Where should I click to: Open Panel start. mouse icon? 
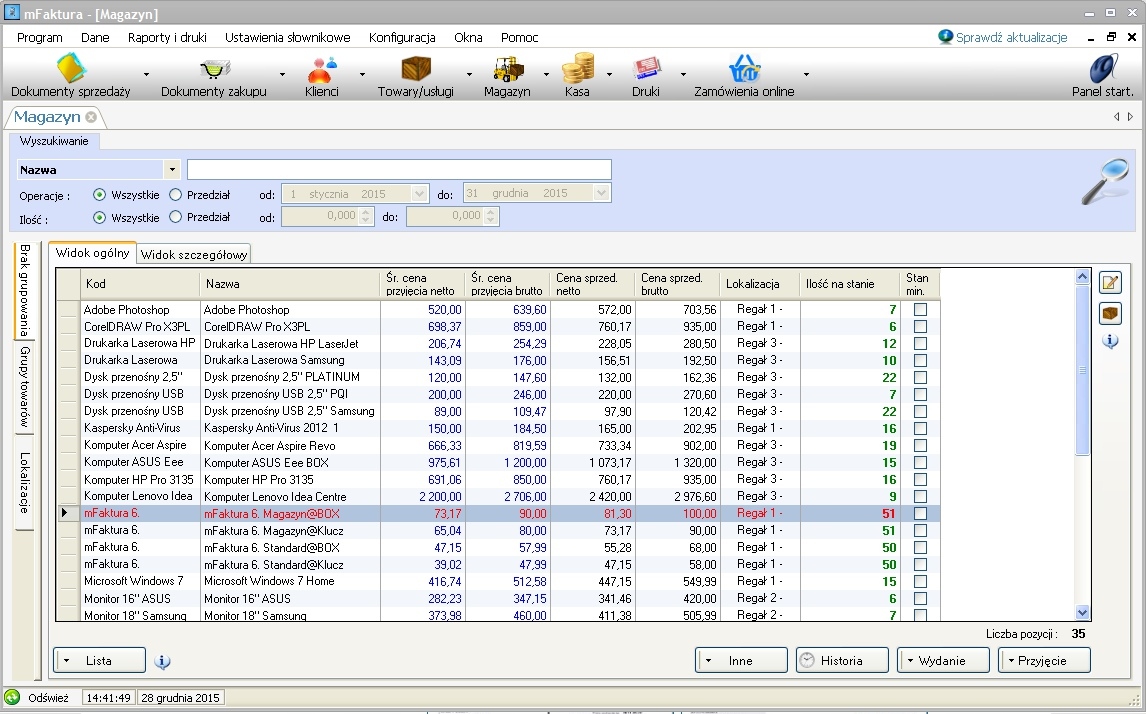[x=1102, y=70]
